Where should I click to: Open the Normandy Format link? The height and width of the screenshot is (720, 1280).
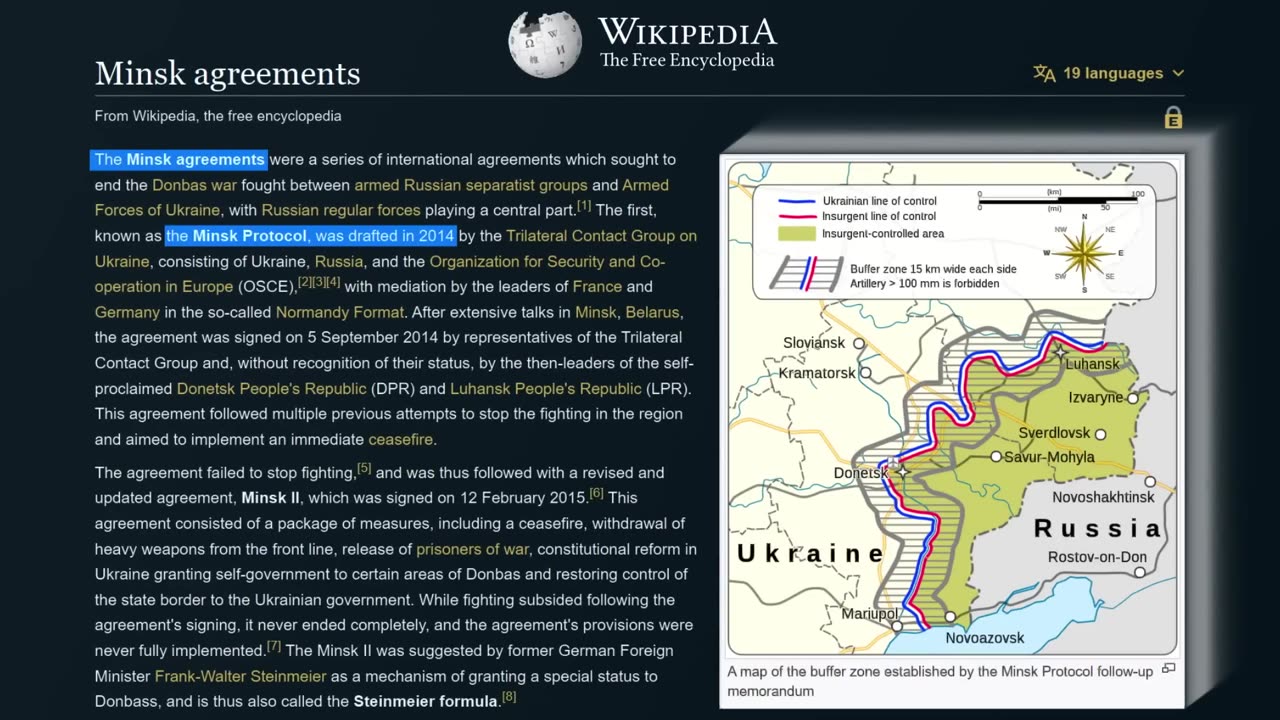point(340,312)
